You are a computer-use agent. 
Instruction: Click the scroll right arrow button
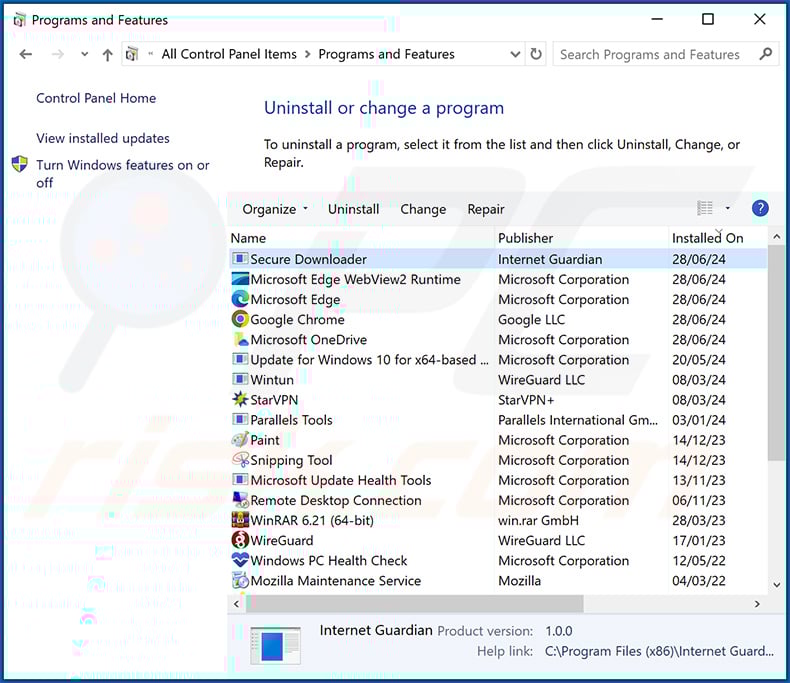(x=757, y=603)
